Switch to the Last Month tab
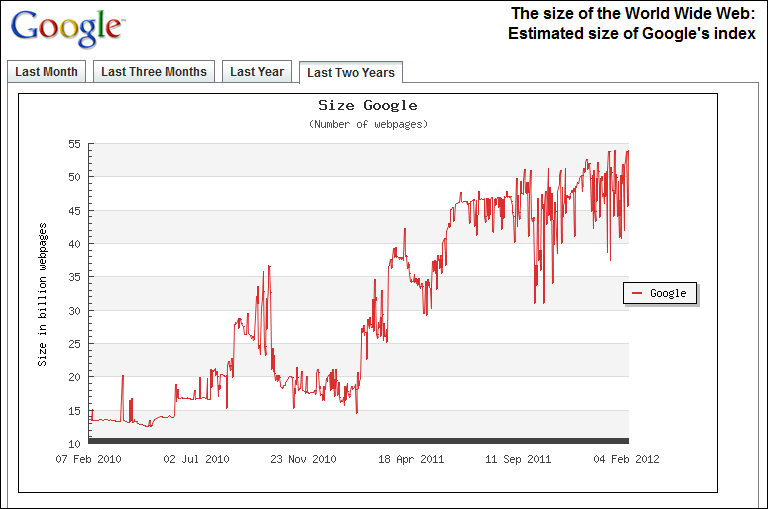 point(46,72)
